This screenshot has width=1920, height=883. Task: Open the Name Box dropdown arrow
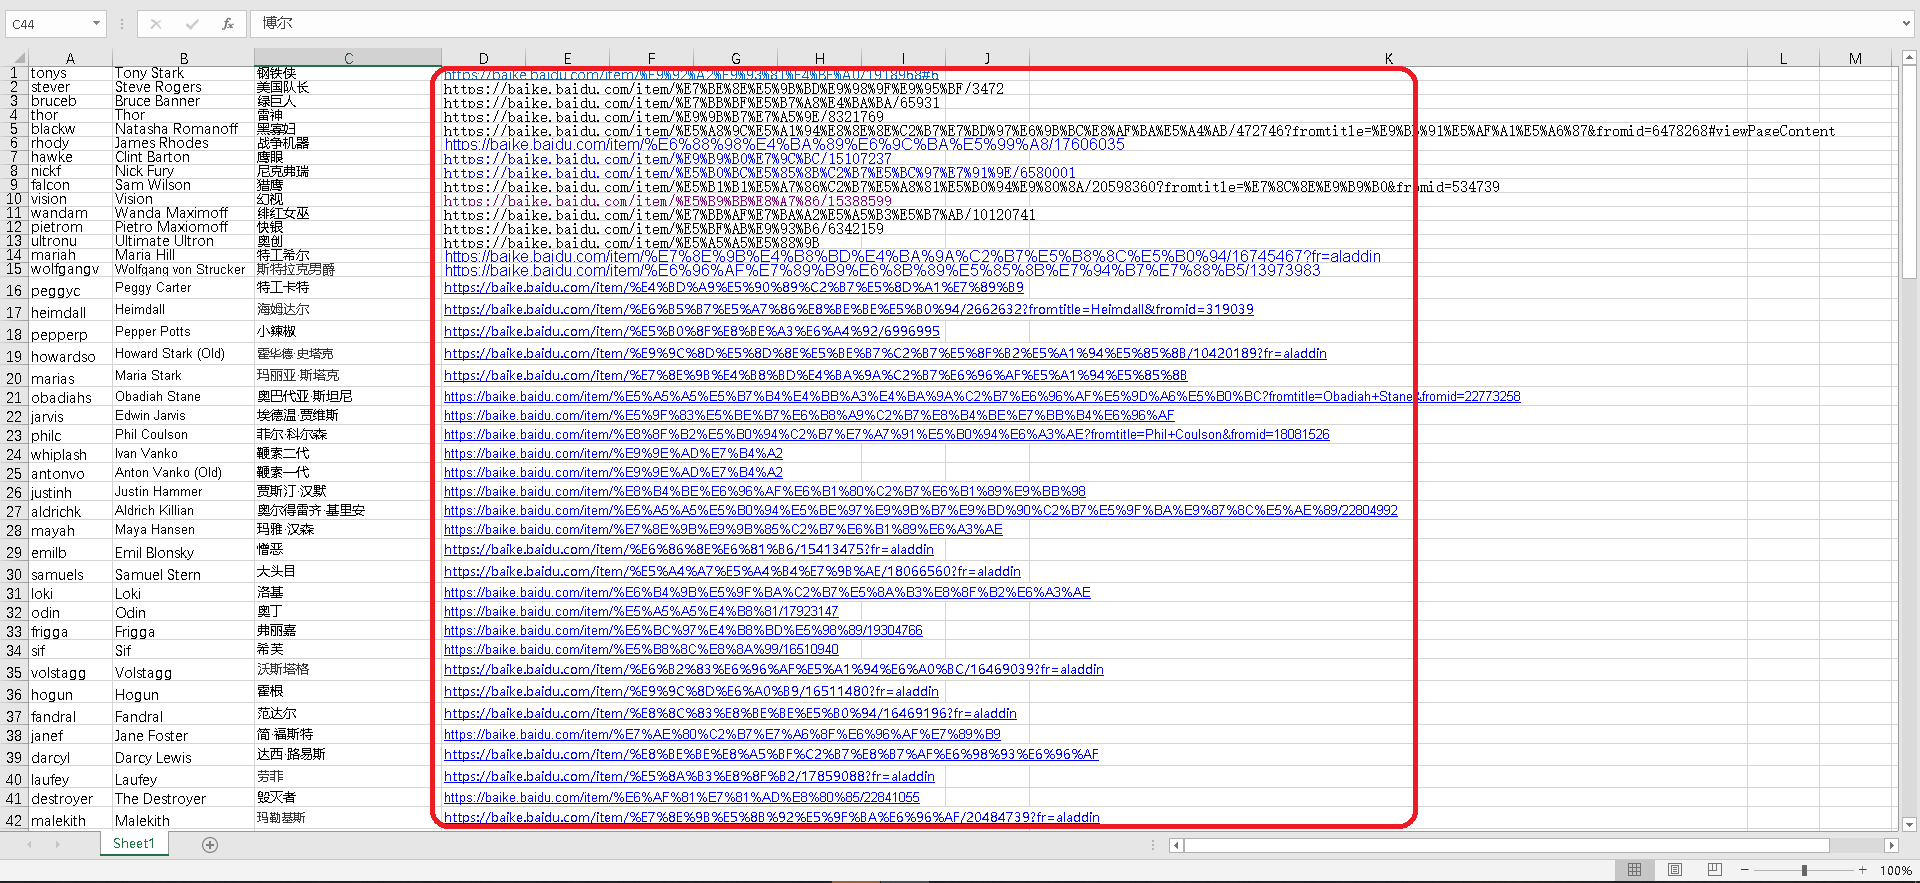tap(96, 24)
